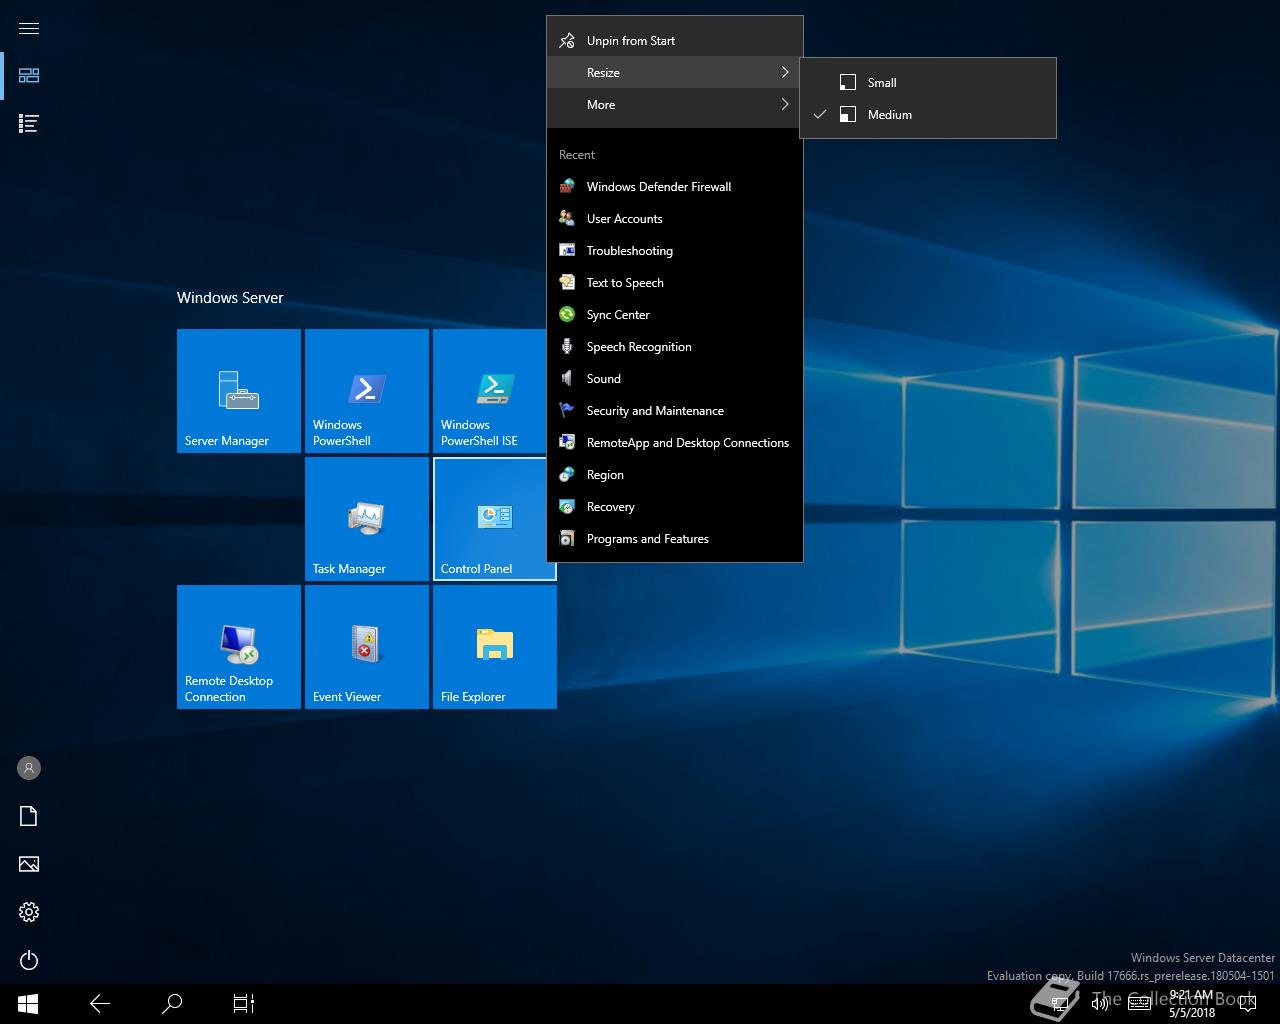Switch to pinned tiles view
Image resolution: width=1280 pixels, height=1024 pixels.
[x=29, y=75]
